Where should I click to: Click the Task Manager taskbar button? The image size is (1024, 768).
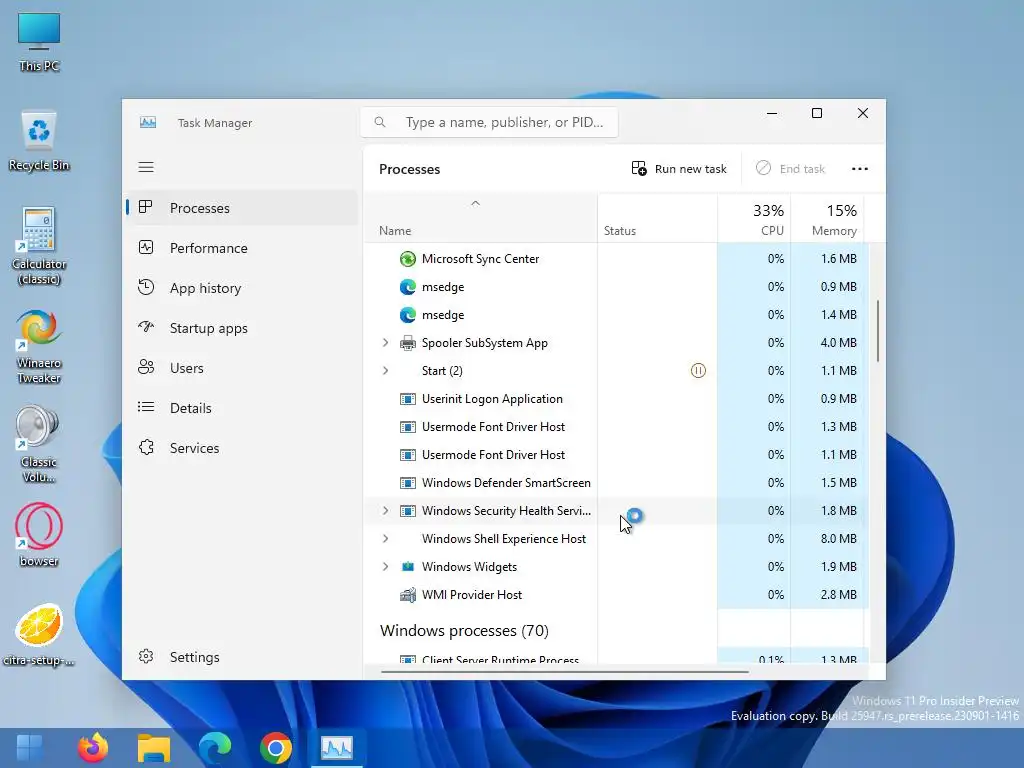click(336, 748)
